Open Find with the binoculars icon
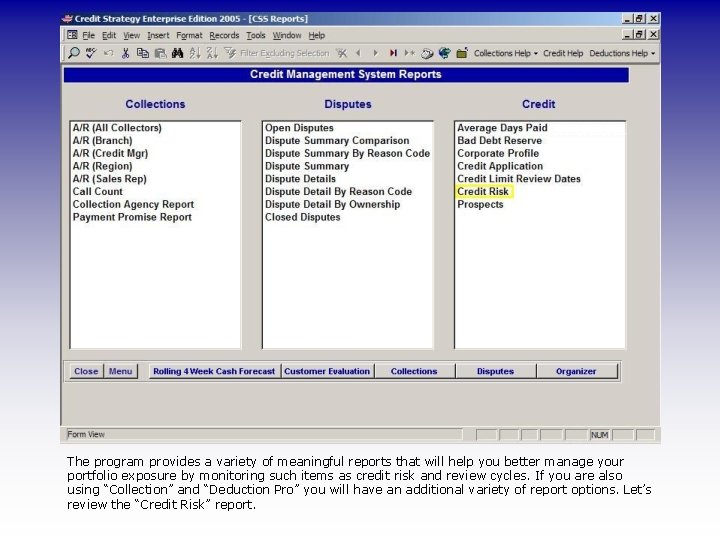 click(178, 53)
